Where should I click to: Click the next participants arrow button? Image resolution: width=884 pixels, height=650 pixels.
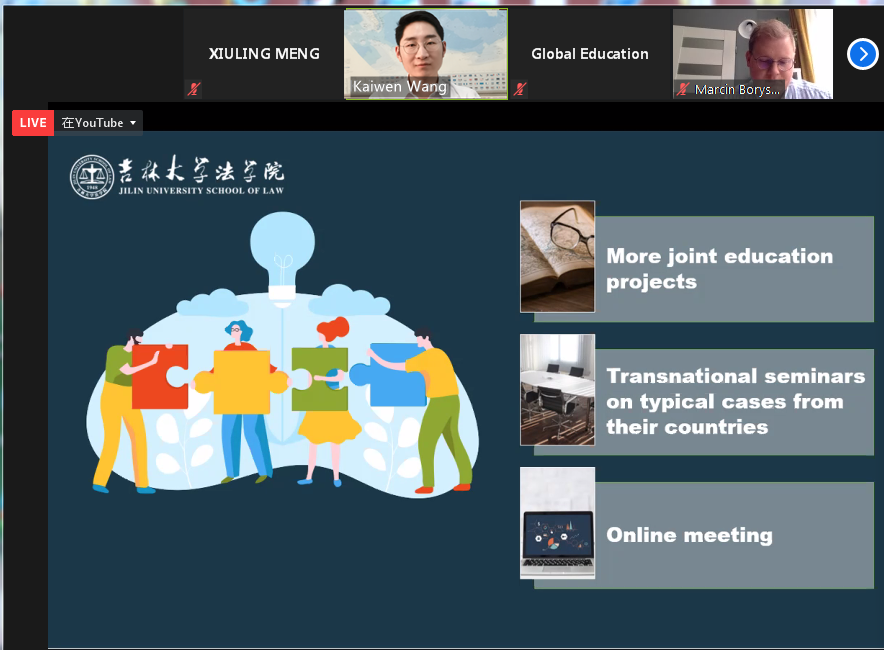pos(862,54)
